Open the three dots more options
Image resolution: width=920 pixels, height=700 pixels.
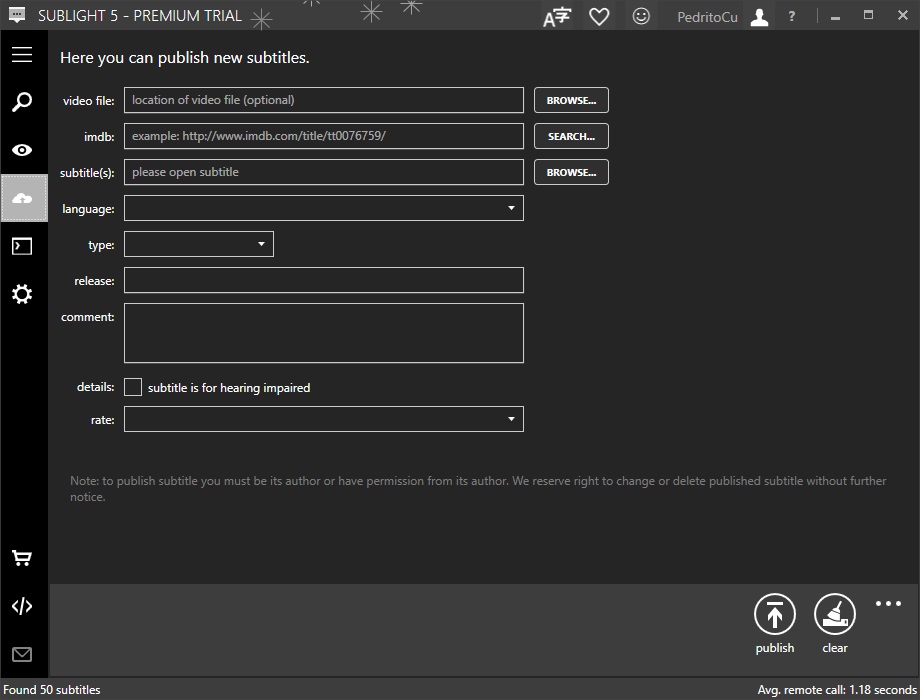(888, 603)
